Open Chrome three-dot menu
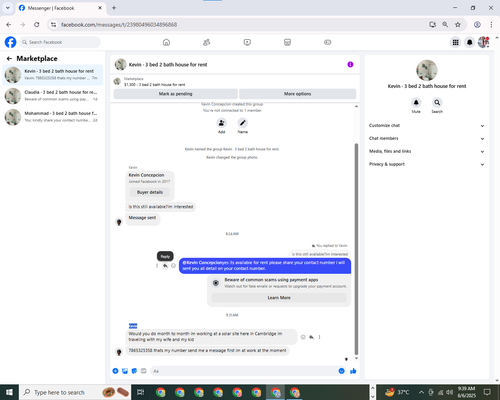 click(491, 24)
